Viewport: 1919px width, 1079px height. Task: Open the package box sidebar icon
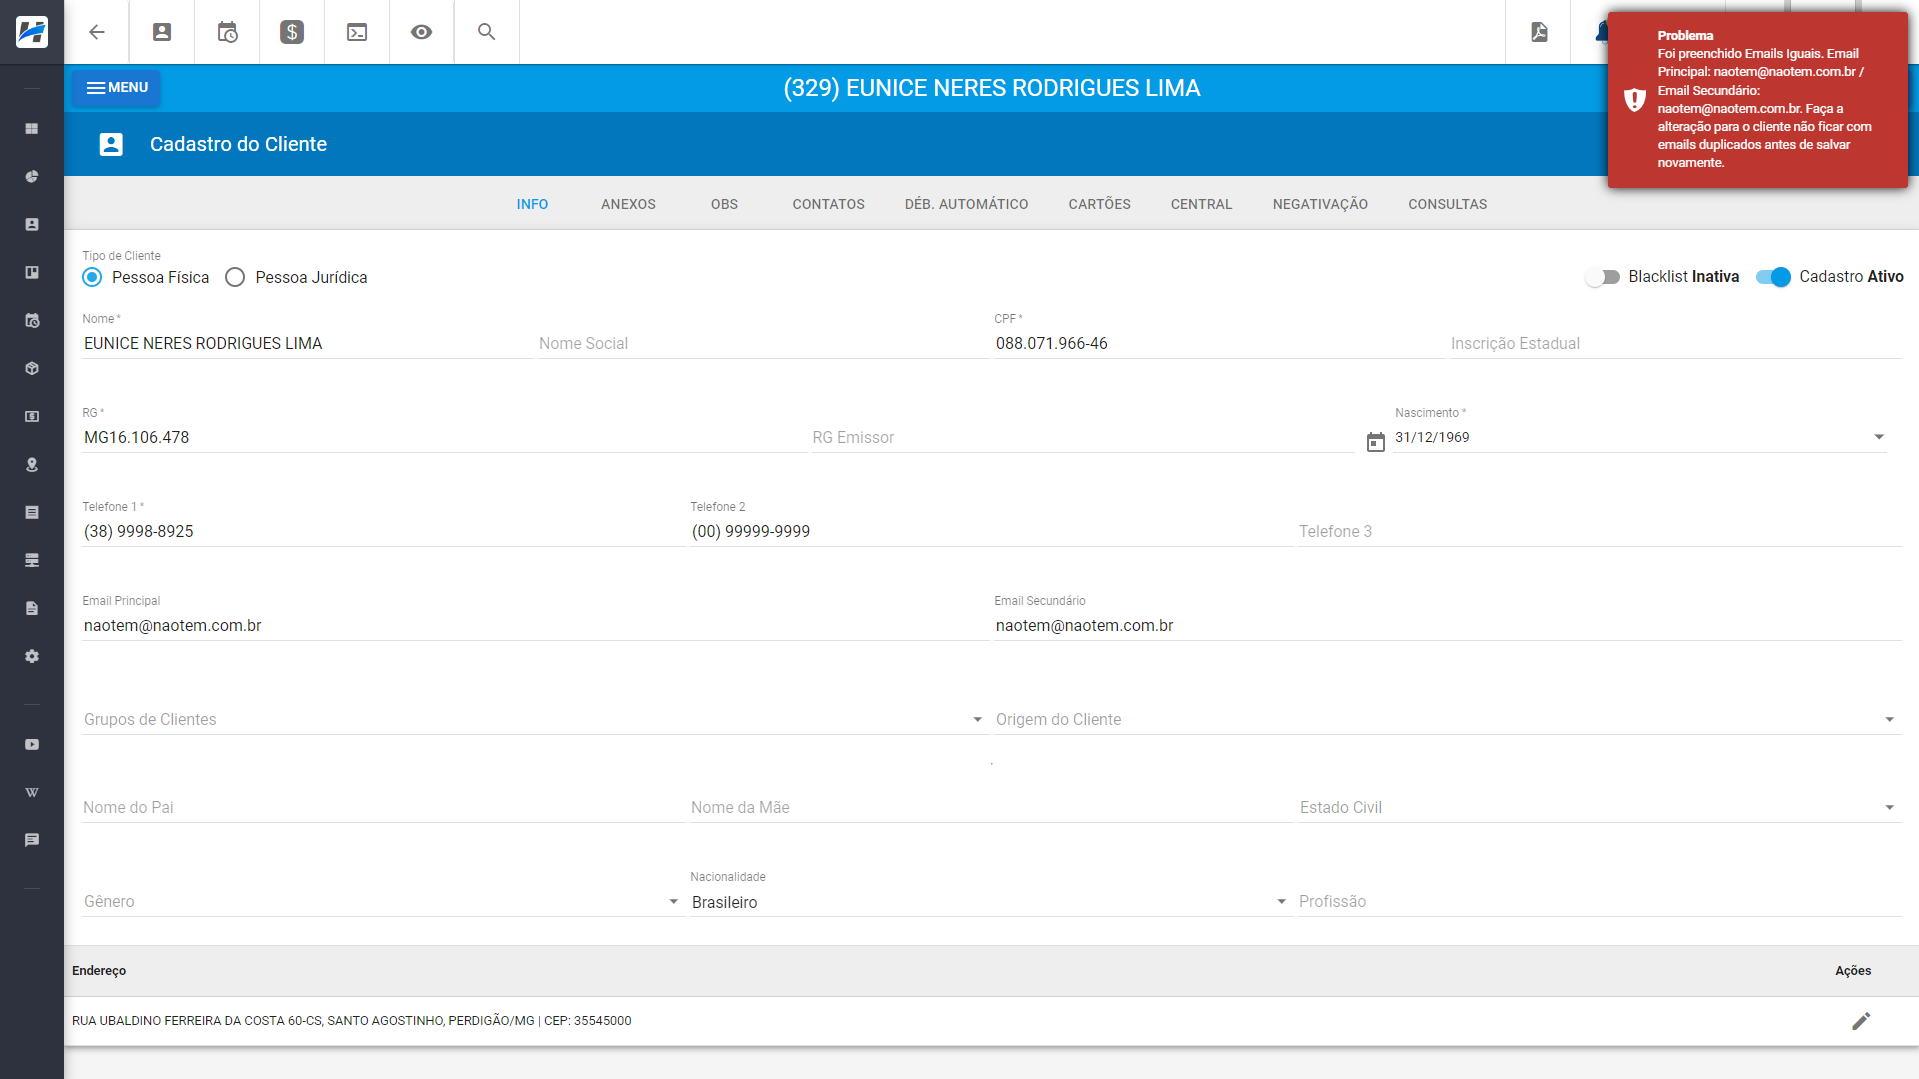click(32, 369)
